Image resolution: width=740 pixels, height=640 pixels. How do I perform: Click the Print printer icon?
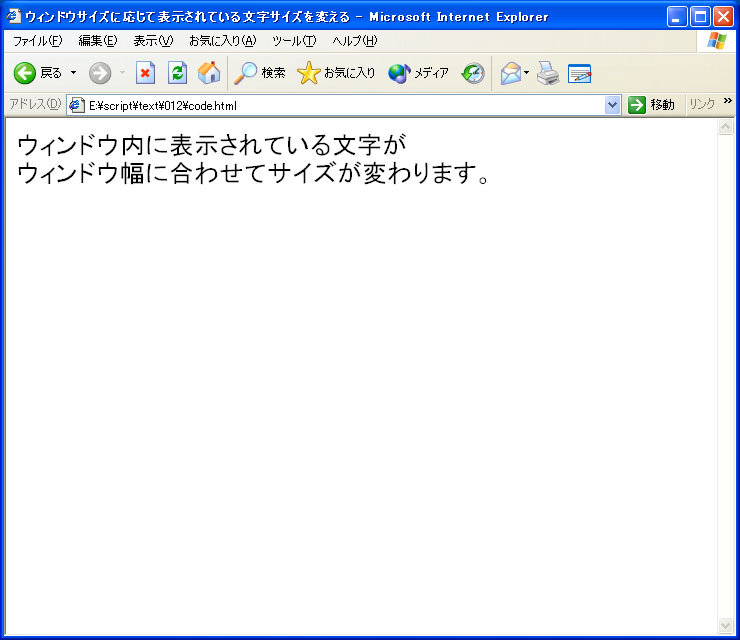pyautogui.click(x=548, y=73)
